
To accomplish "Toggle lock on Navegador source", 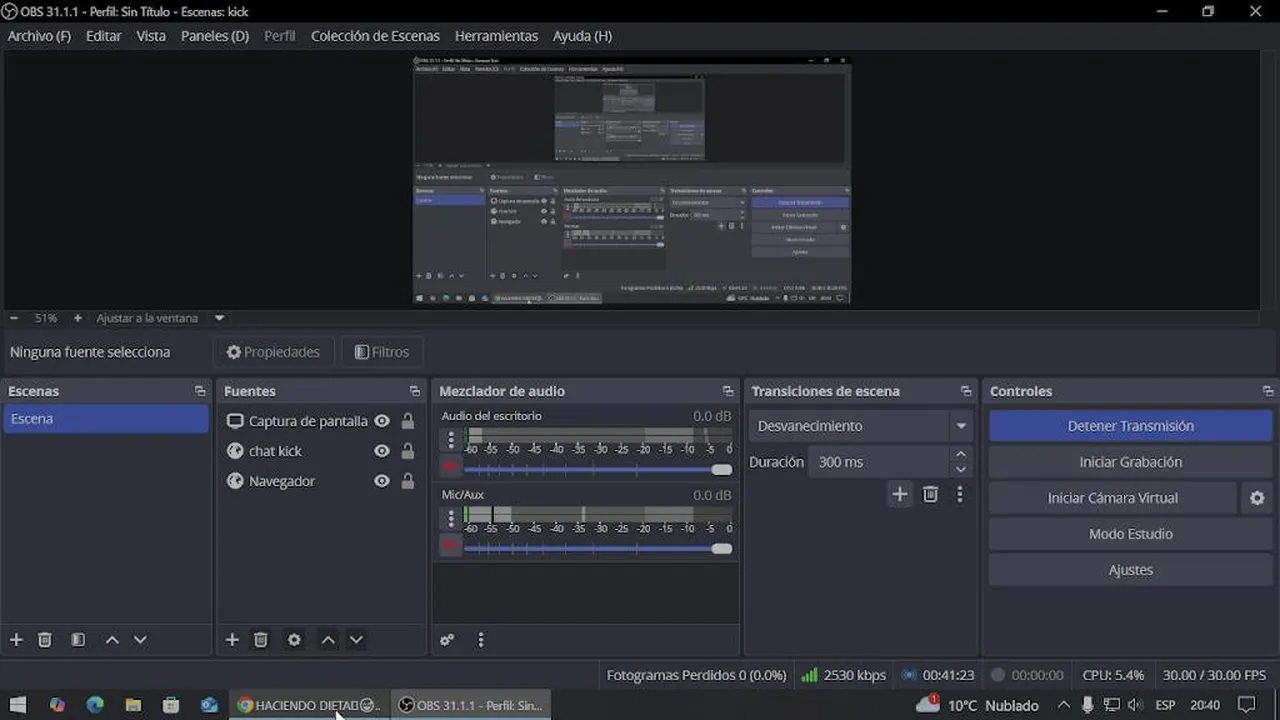I will (408, 481).
